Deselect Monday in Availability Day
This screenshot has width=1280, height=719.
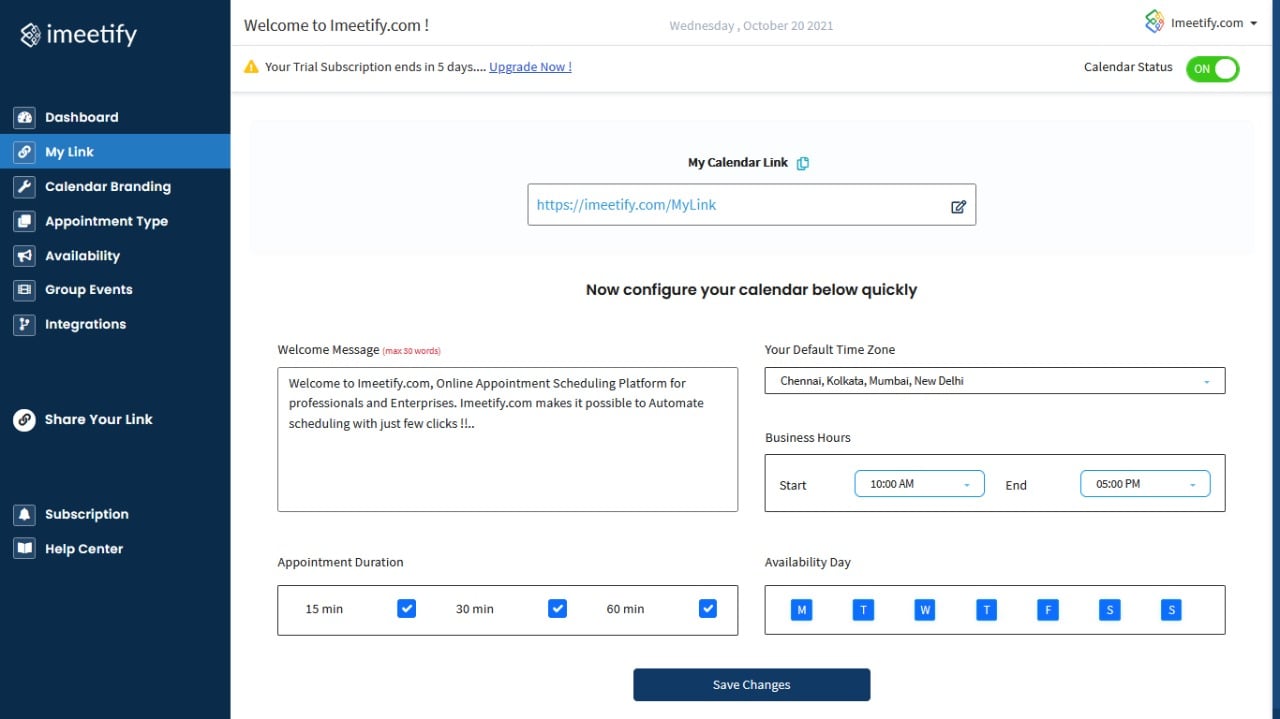(x=801, y=609)
